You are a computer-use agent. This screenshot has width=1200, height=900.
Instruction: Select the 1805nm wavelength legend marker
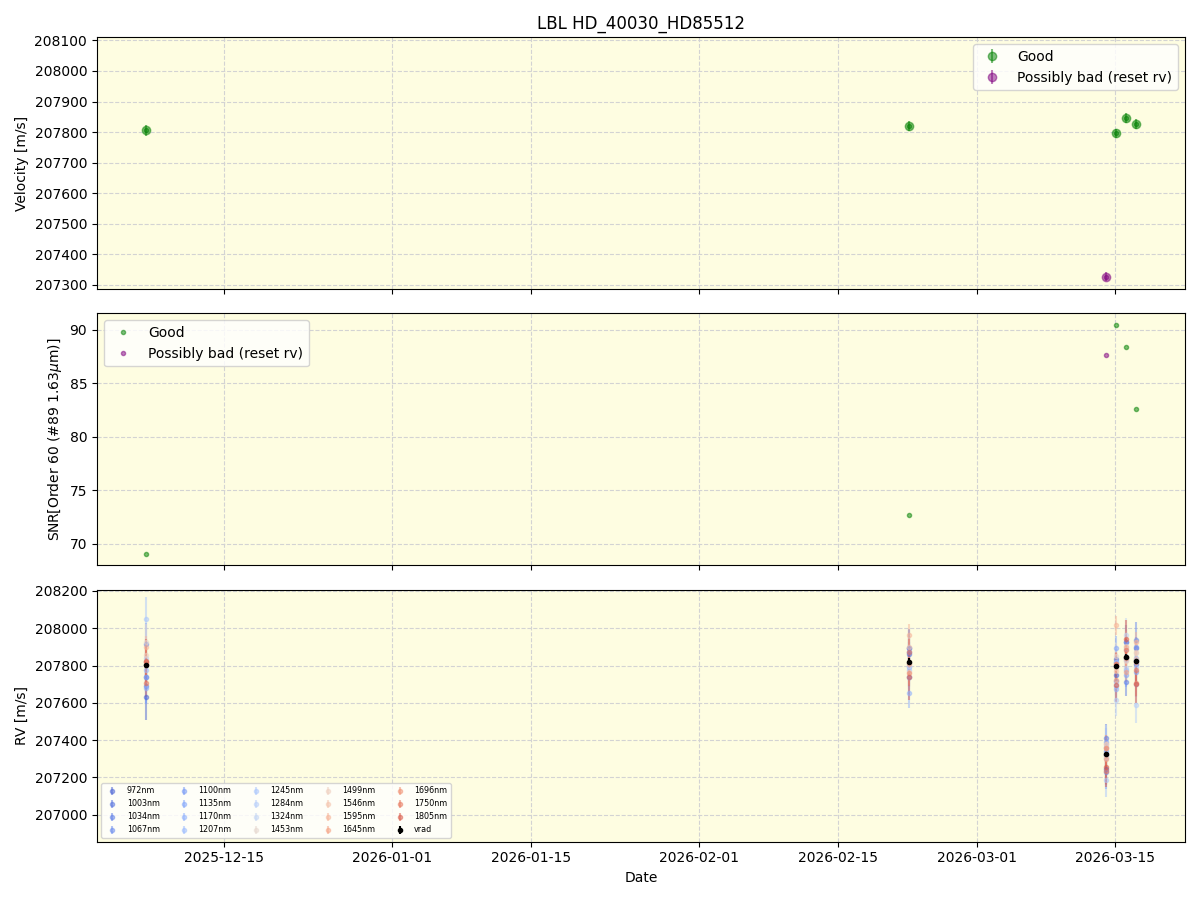pyautogui.click(x=400, y=815)
